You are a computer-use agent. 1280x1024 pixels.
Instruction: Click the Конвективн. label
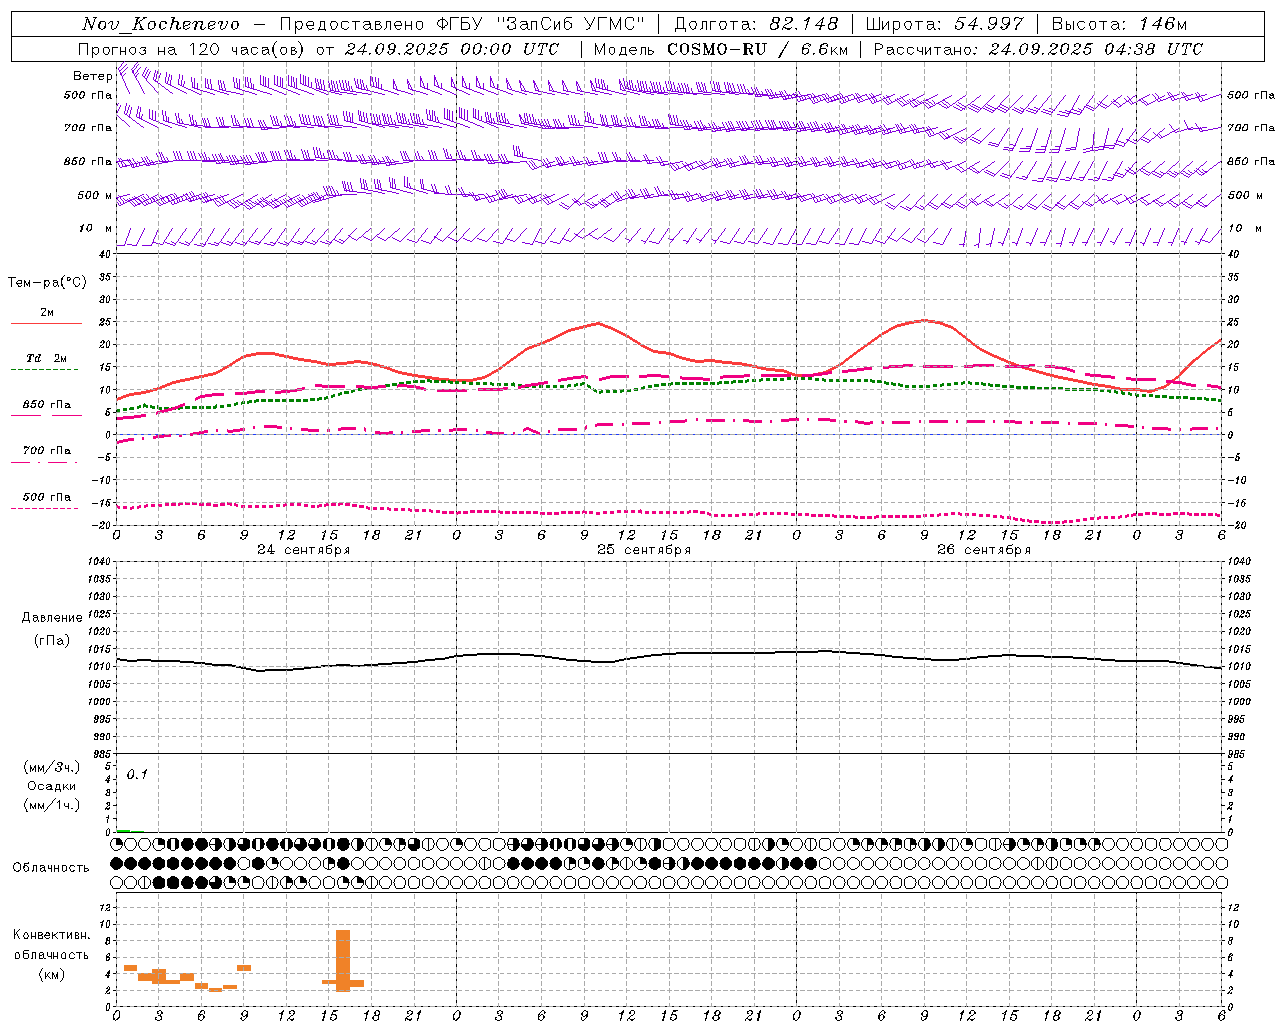click(51, 935)
